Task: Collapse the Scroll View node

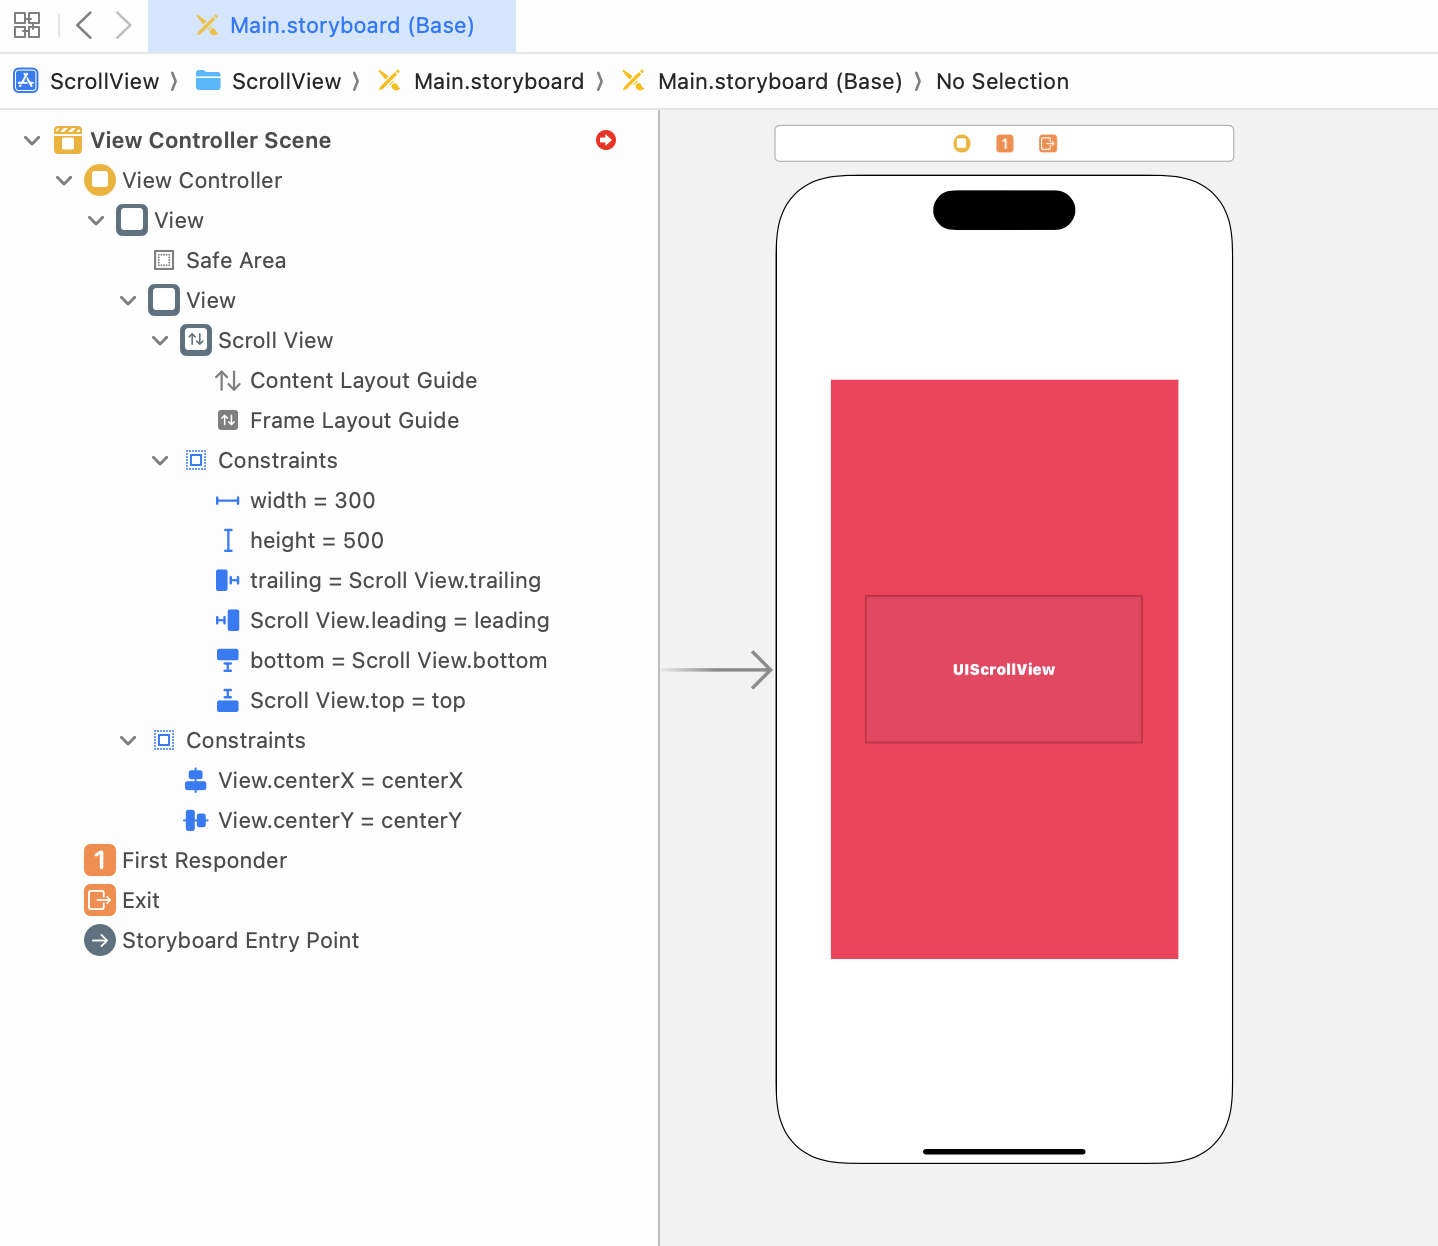Action: [160, 340]
